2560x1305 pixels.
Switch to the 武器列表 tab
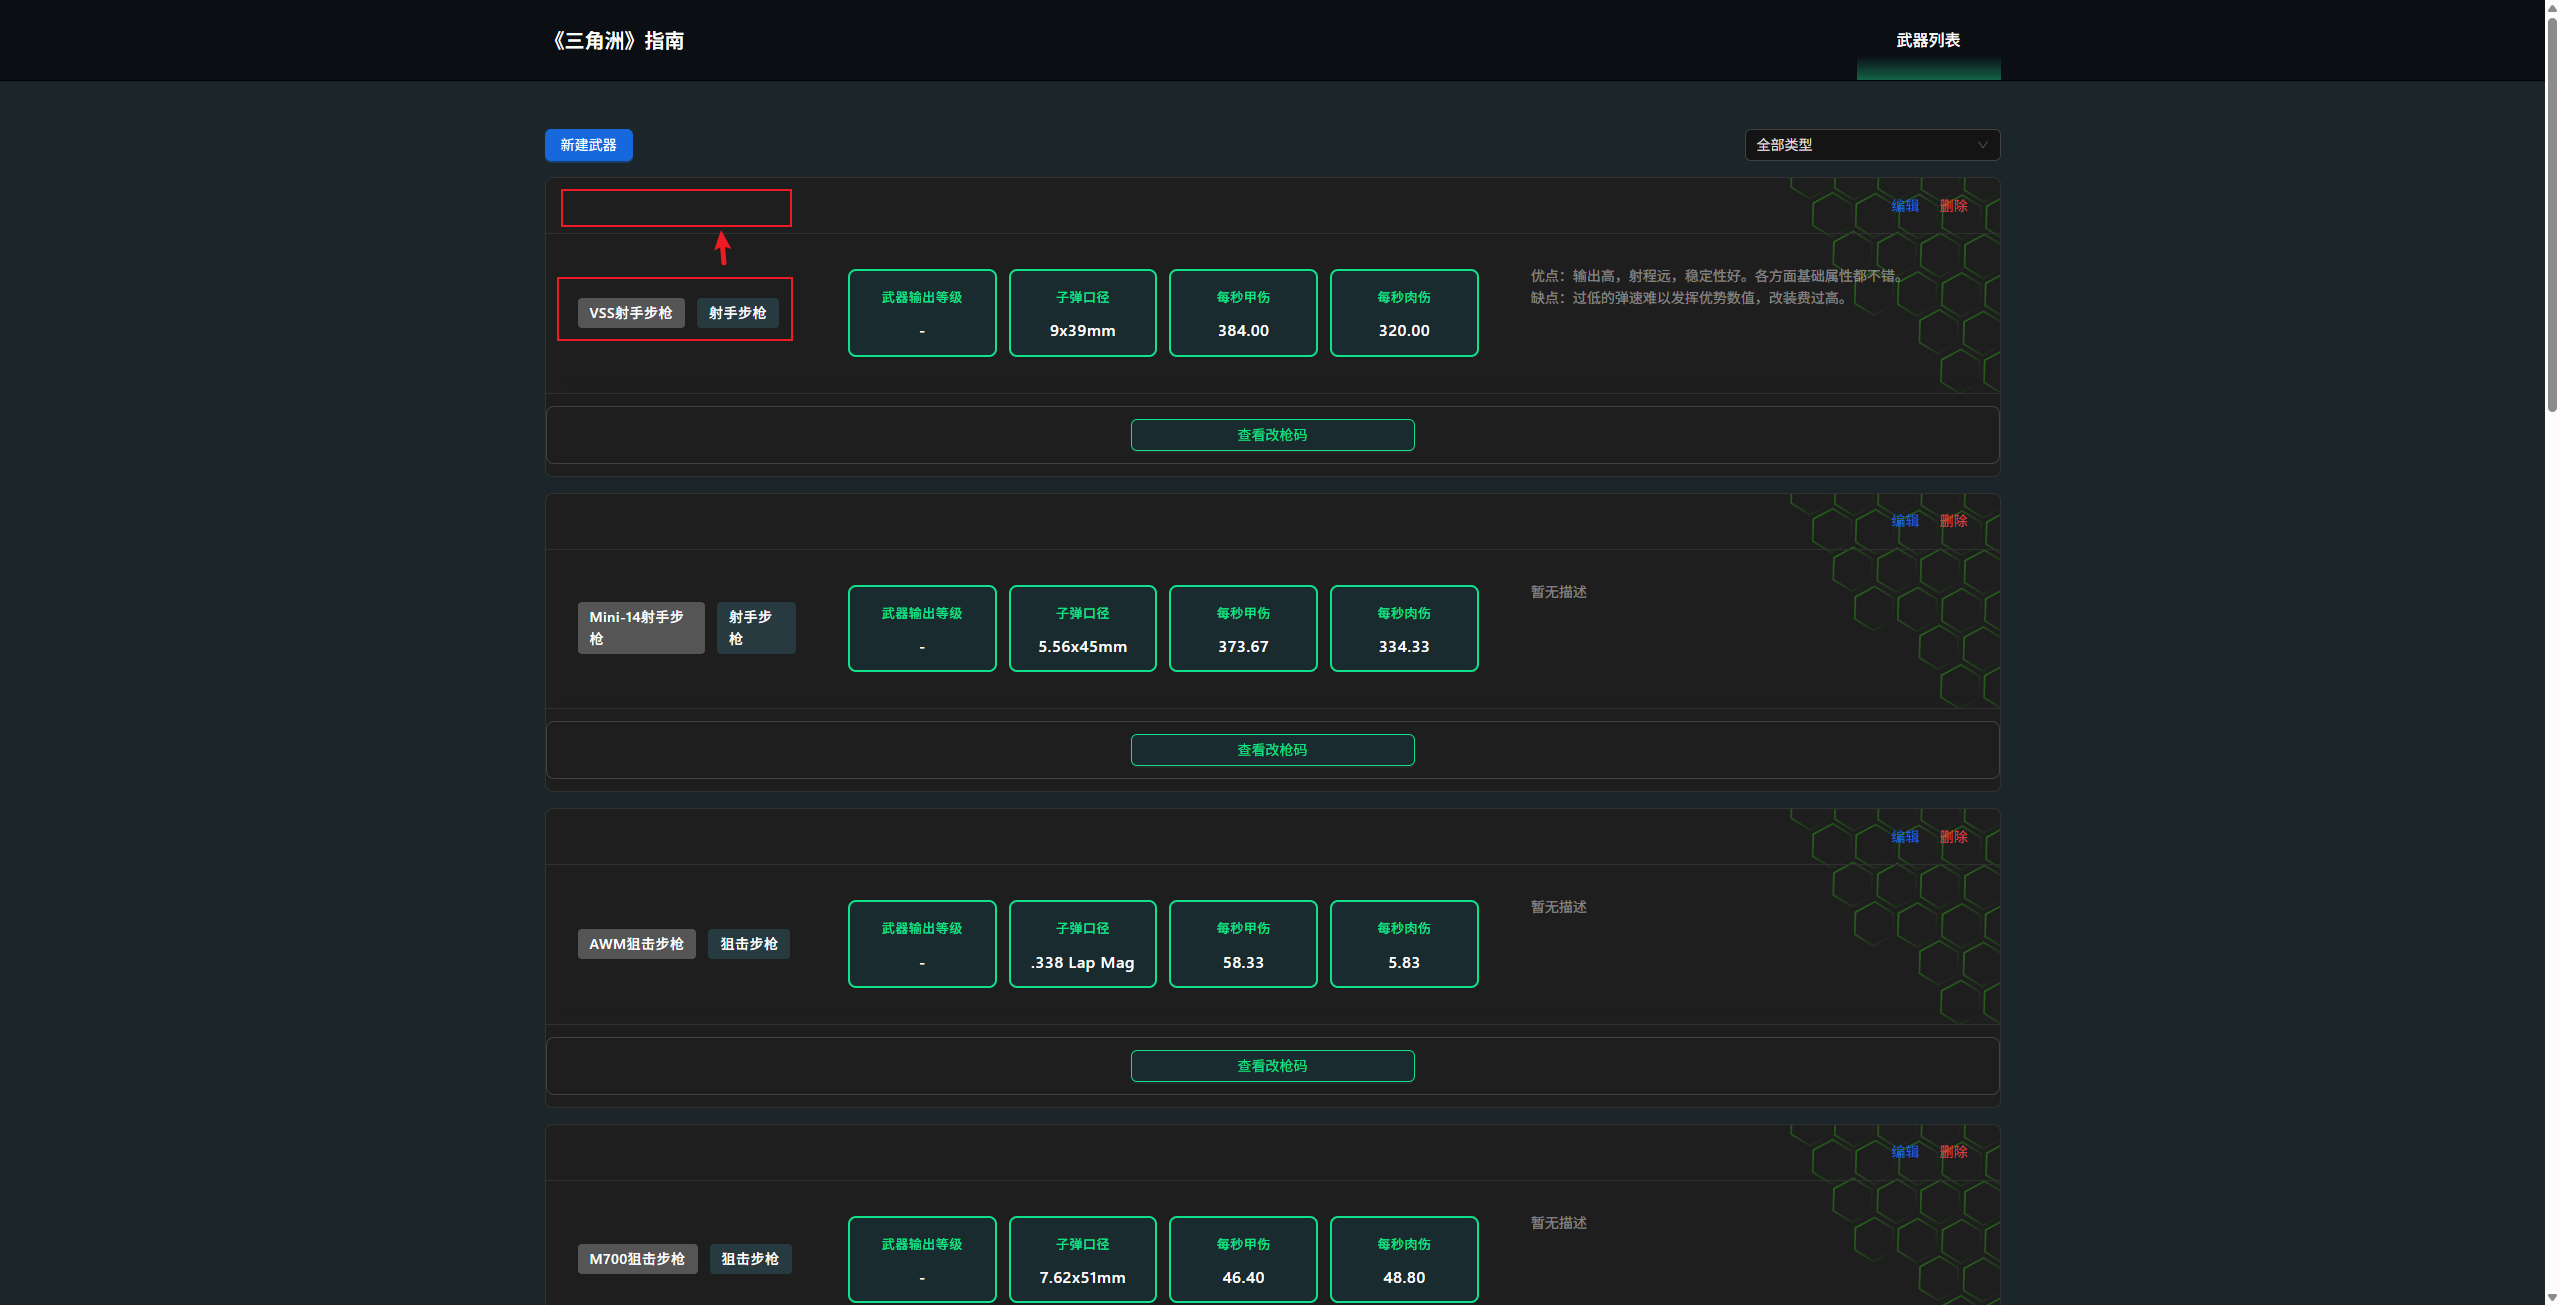1927,40
